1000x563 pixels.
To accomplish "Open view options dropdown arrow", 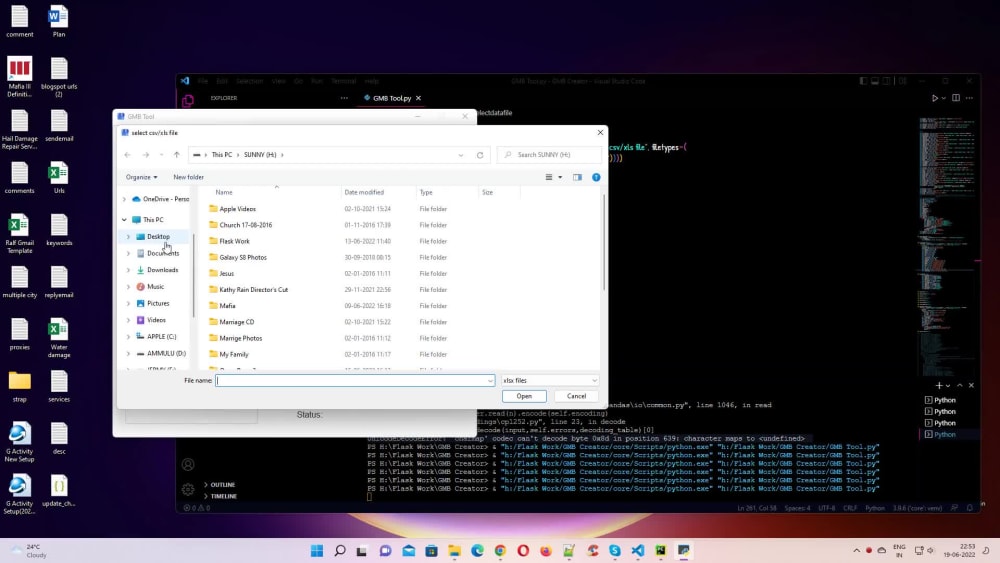I will tap(560, 177).
